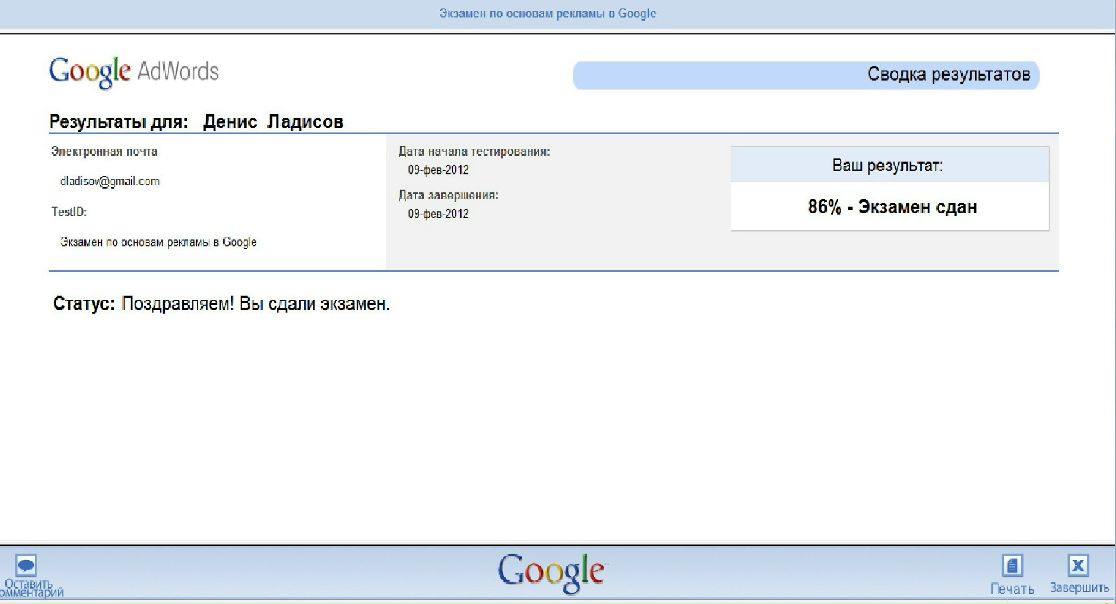Click the TestID value exam name
This screenshot has width=1116, height=604.
[x=158, y=242]
